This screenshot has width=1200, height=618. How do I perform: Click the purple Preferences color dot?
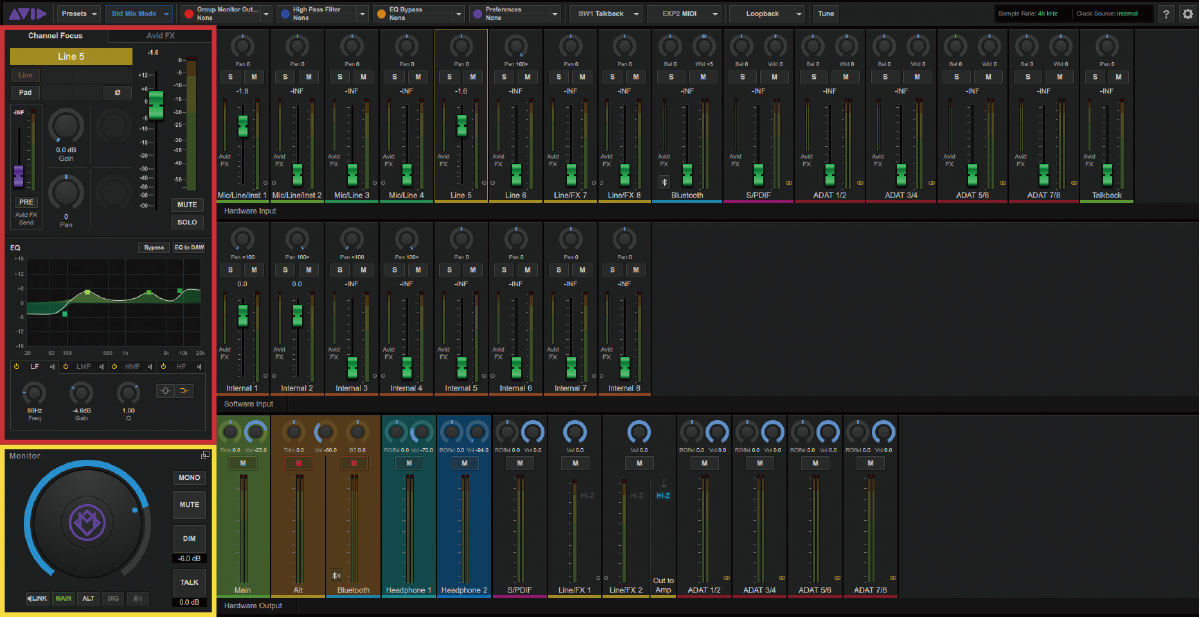(477, 14)
